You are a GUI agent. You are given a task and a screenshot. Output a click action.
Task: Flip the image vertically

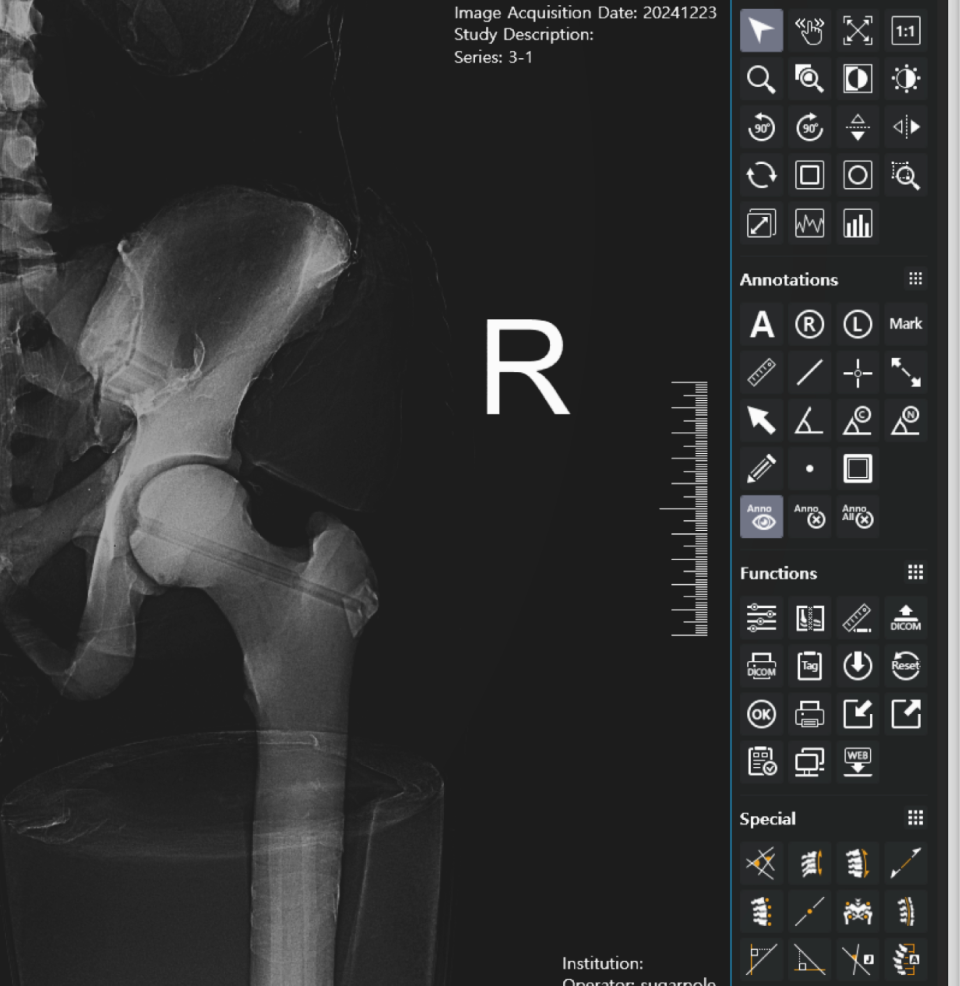click(x=858, y=127)
